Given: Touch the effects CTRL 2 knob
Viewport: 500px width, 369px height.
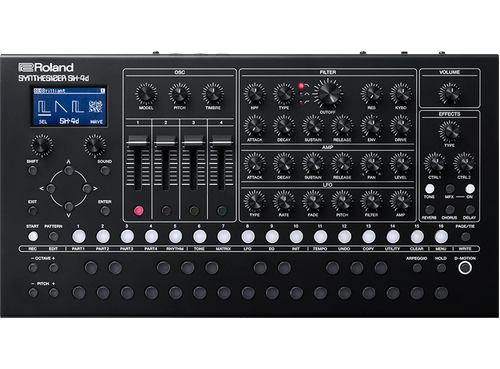Looking at the screenshot, I should coord(464,163).
